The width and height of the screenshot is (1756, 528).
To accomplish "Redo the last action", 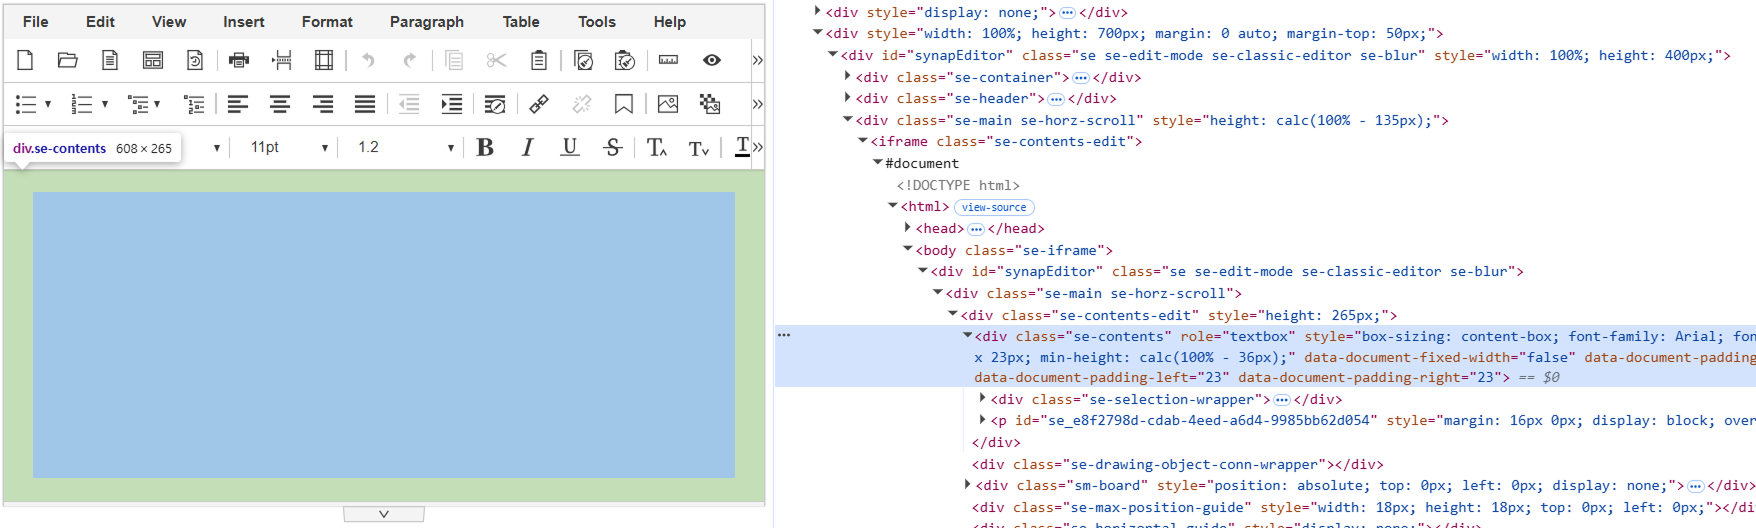I will (410, 60).
